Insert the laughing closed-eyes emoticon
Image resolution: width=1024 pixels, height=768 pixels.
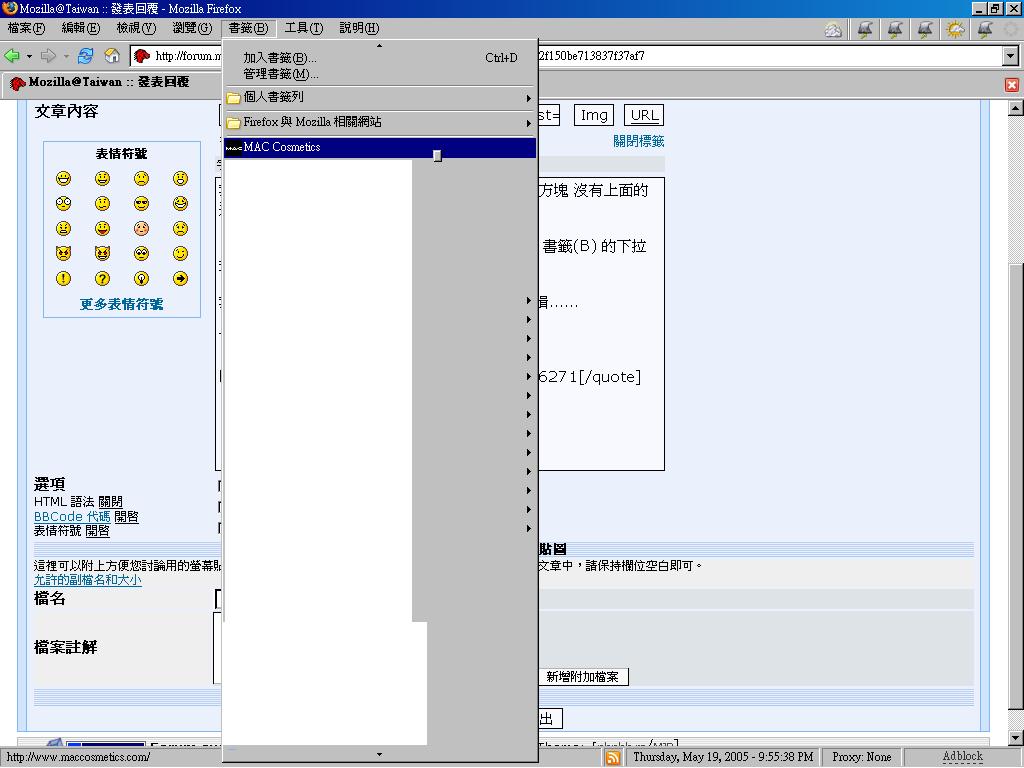click(x=180, y=204)
